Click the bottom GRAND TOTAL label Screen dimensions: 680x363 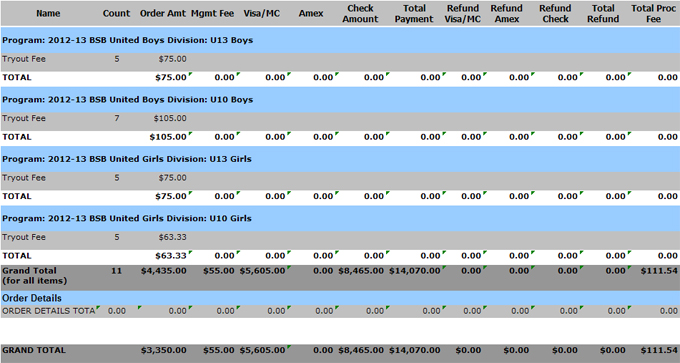34,350
